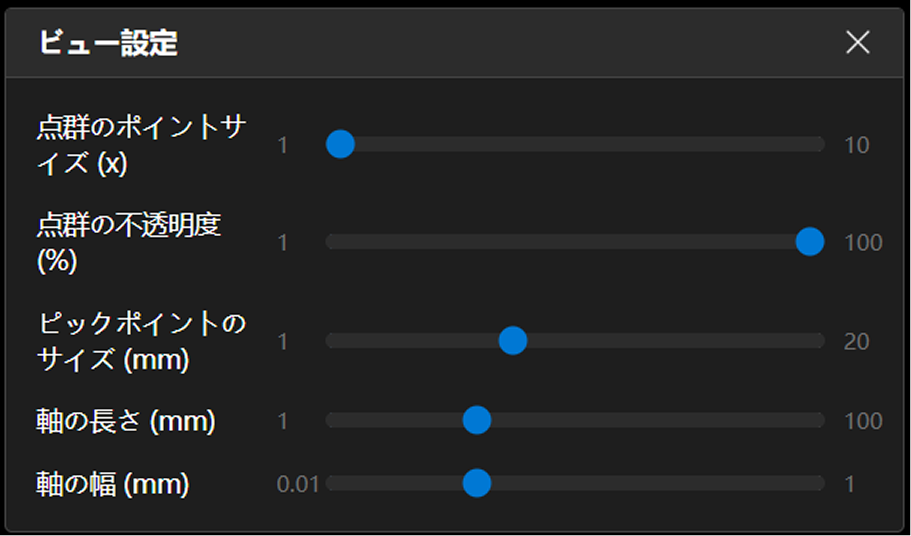Click the ビュー設定 title text
This screenshot has width=911, height=536.
(x=108, y=43)
